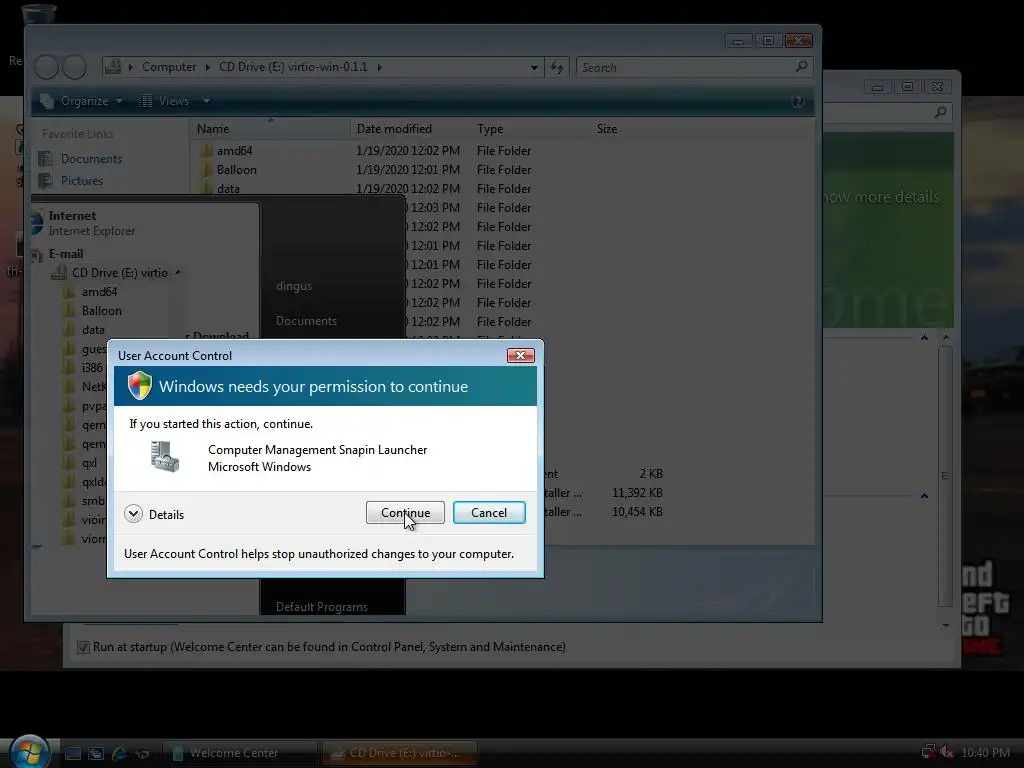
Task: Open Default Programs in the Start menu
Action: (321, 607)
